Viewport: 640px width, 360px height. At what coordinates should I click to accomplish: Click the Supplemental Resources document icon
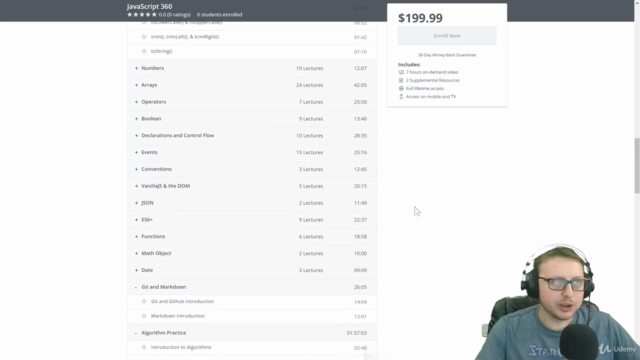coord(401,80)
